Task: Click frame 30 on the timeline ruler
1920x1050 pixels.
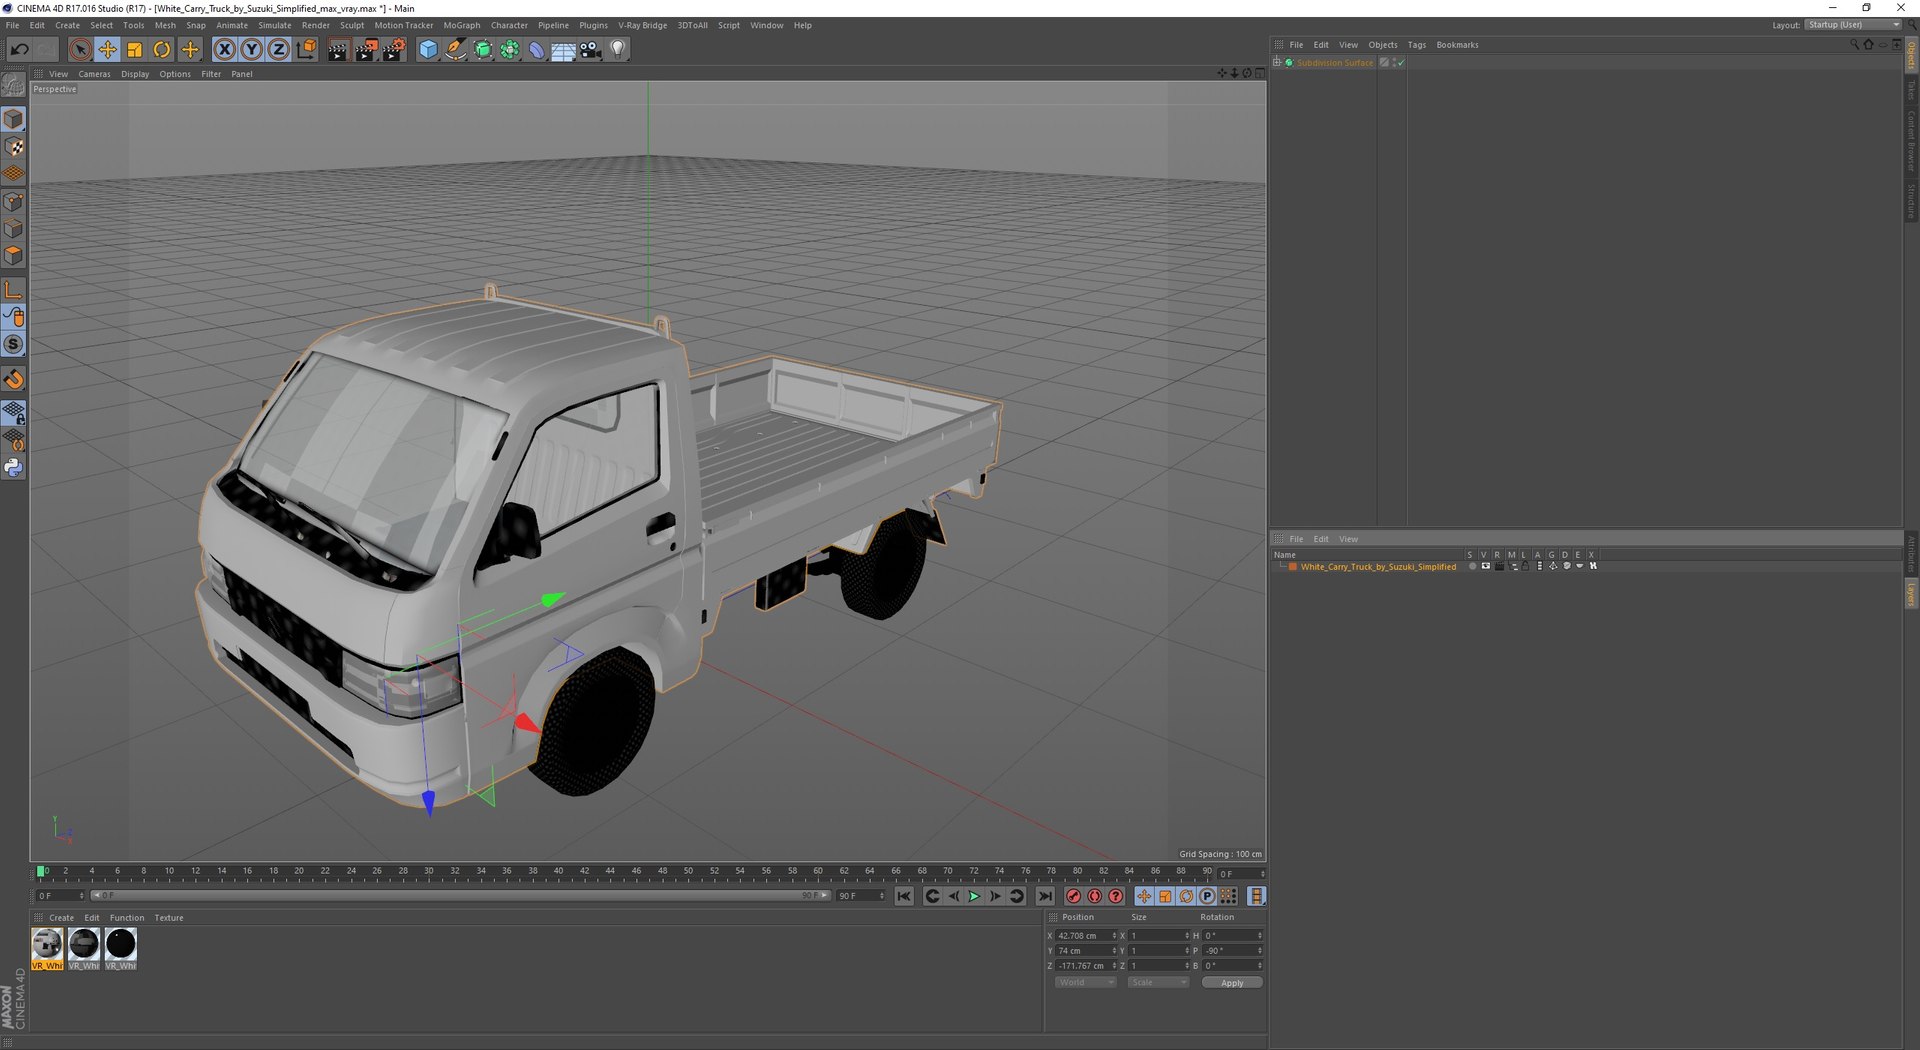Action: coord(429,872)
